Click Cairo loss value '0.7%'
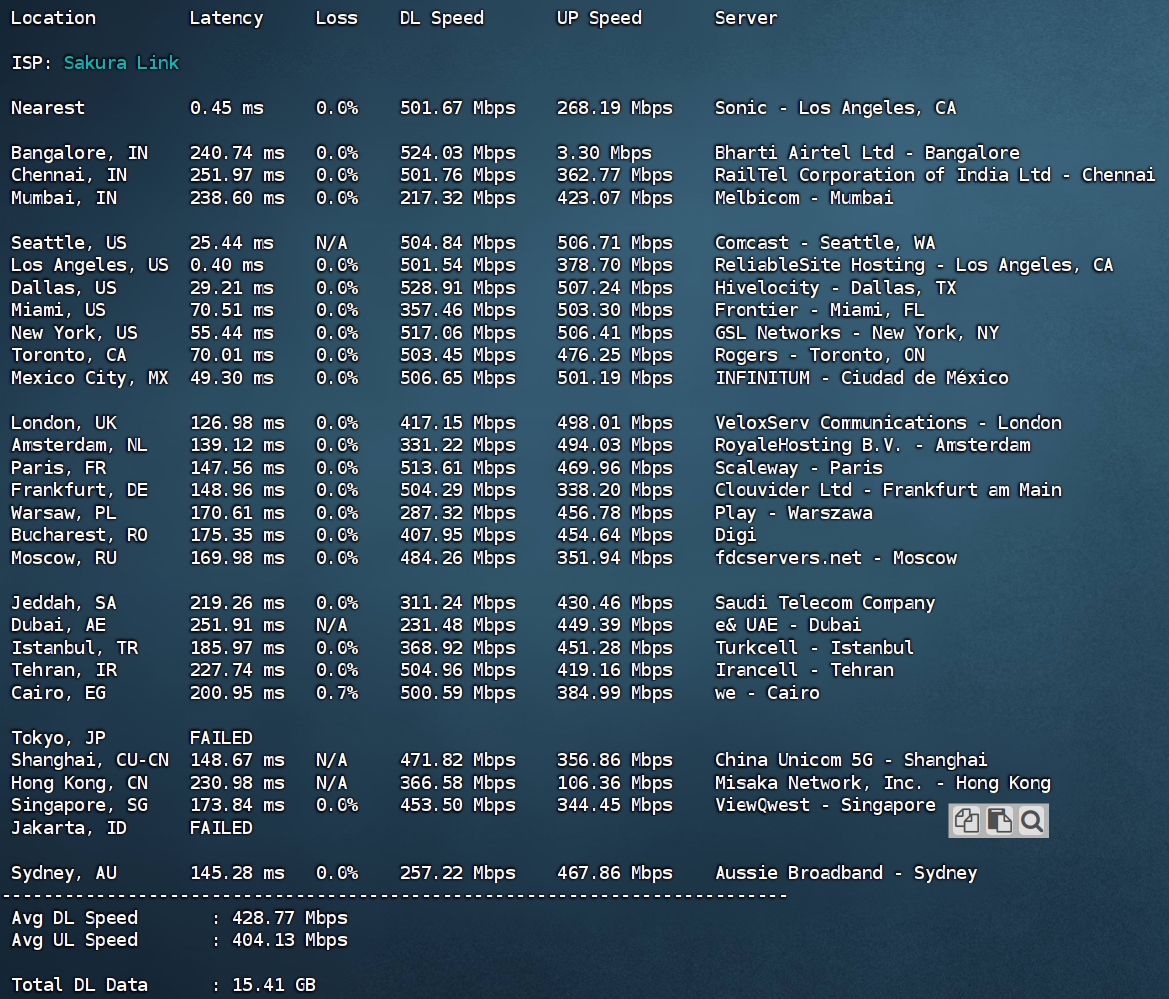 point(336,693)
